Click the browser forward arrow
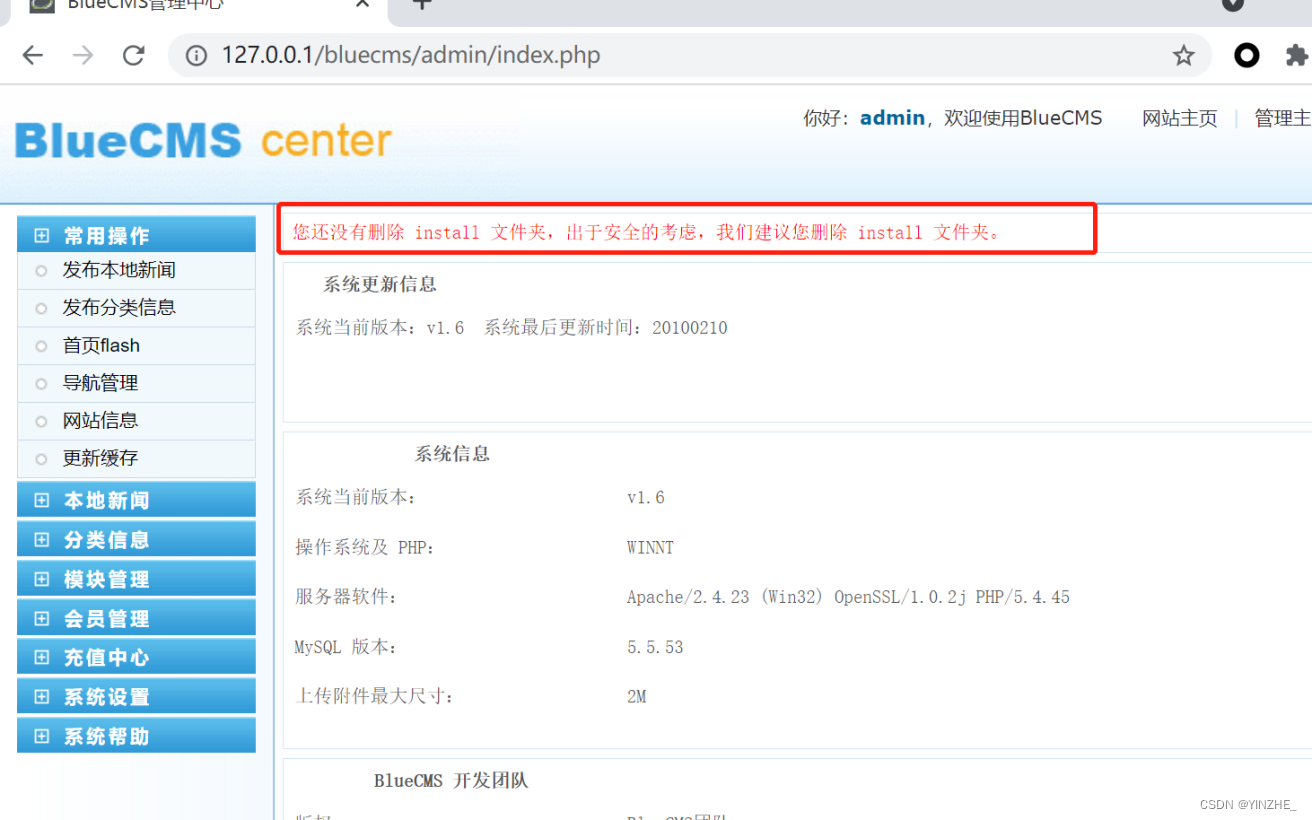1312x820 pixels. (x=83, y=55)
